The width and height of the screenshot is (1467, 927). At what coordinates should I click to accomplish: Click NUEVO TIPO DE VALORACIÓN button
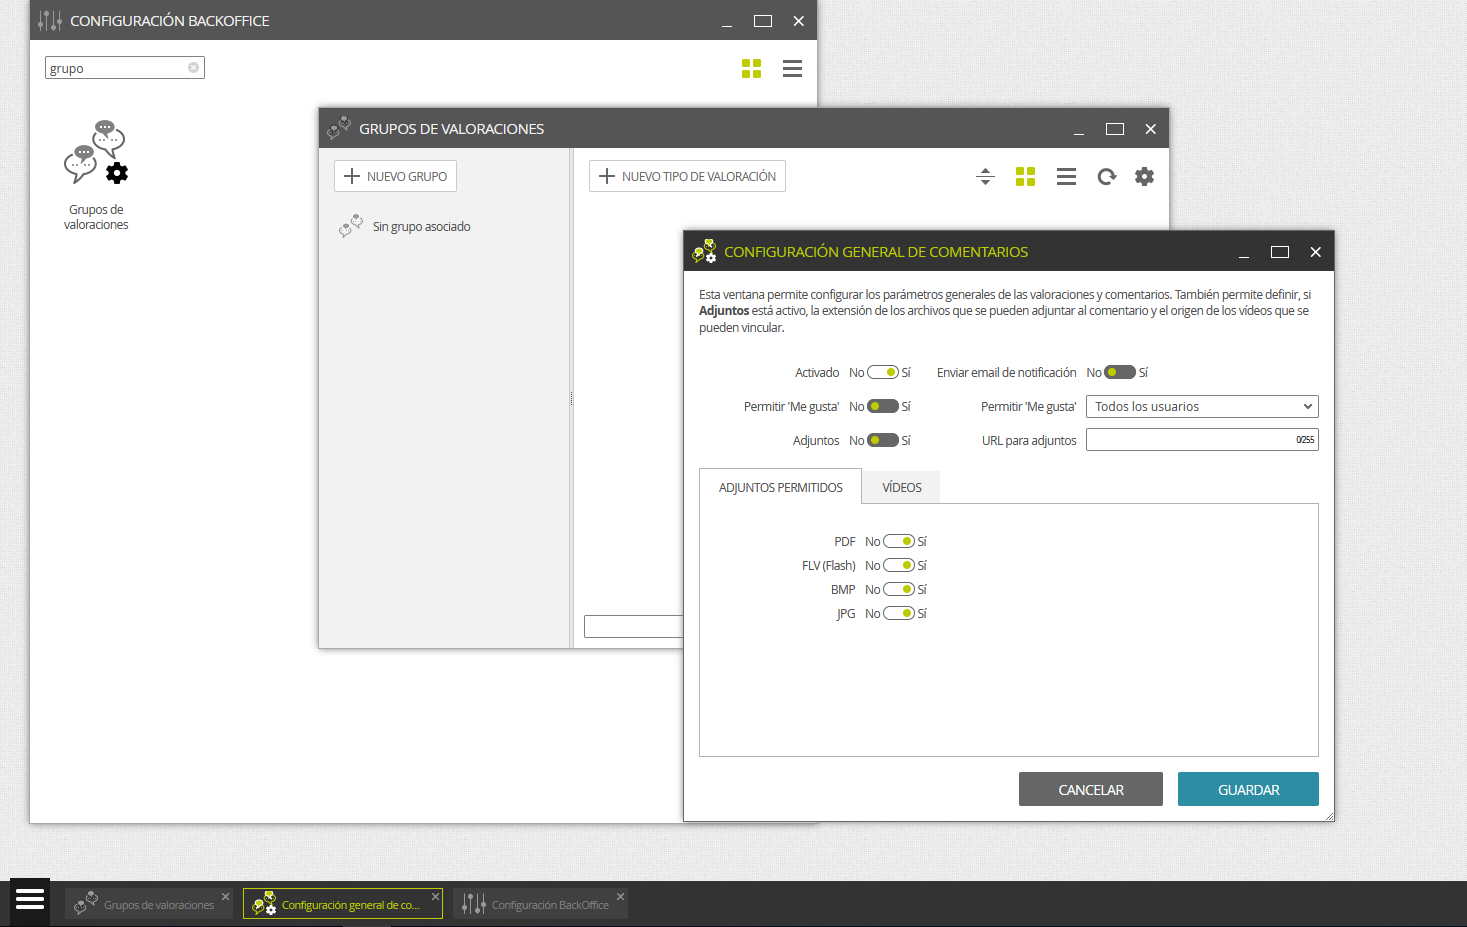(x=687, y=176)
